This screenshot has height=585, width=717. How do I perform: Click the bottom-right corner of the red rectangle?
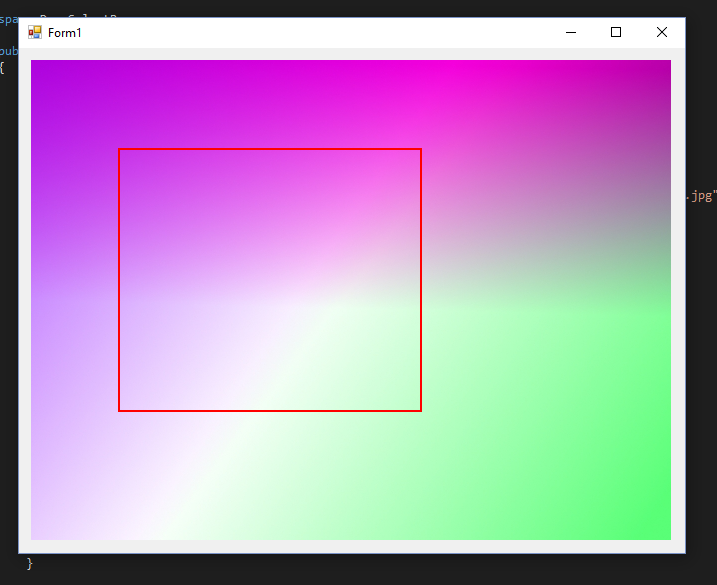[x=421, y=410]
